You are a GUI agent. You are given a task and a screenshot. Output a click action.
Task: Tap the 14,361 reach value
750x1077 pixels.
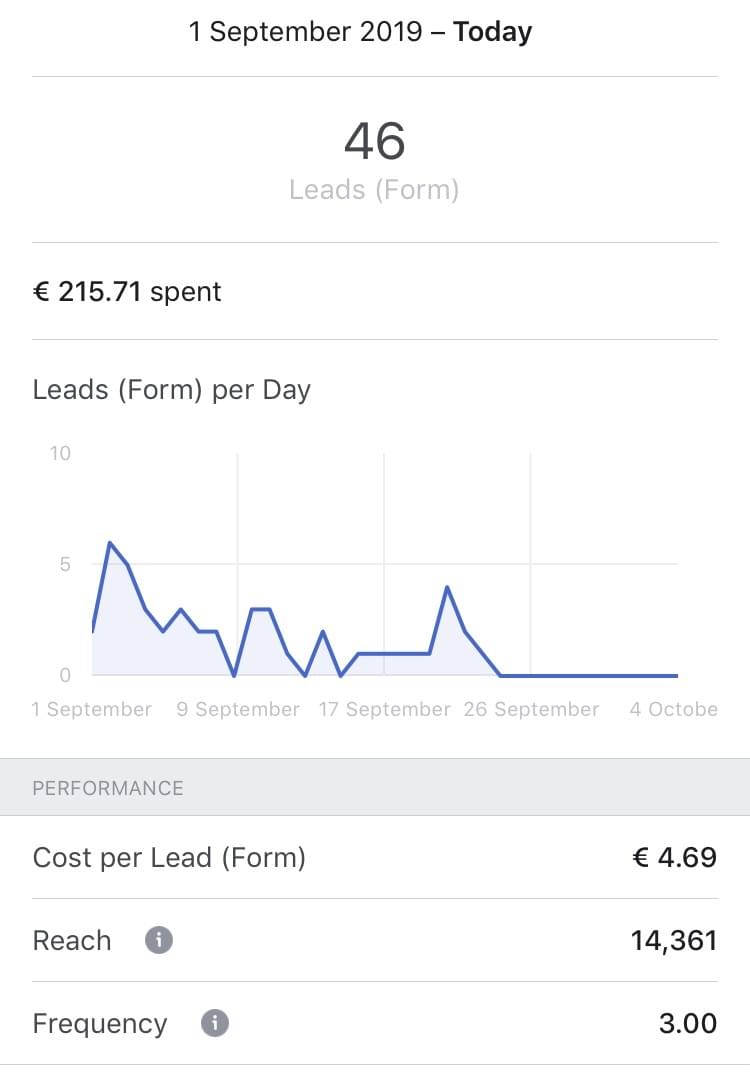pos(673,941)
